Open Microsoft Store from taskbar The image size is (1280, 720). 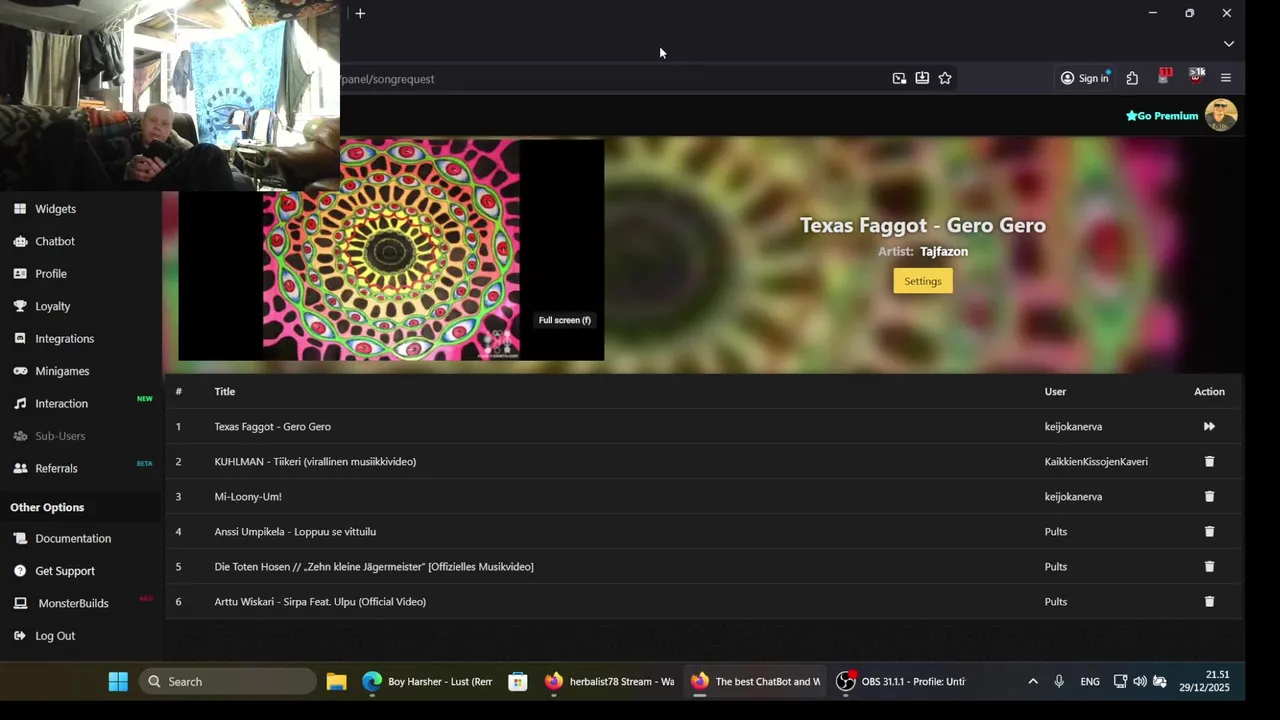518,682
